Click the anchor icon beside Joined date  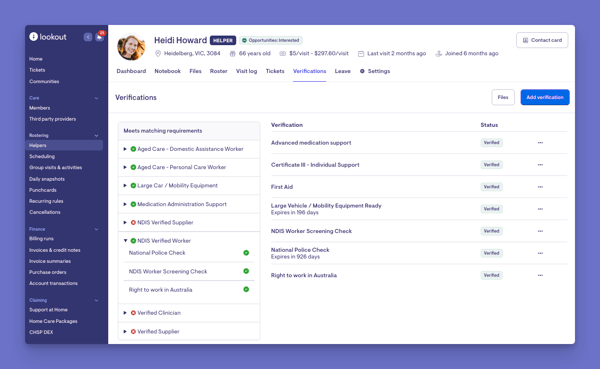[439, 54]
